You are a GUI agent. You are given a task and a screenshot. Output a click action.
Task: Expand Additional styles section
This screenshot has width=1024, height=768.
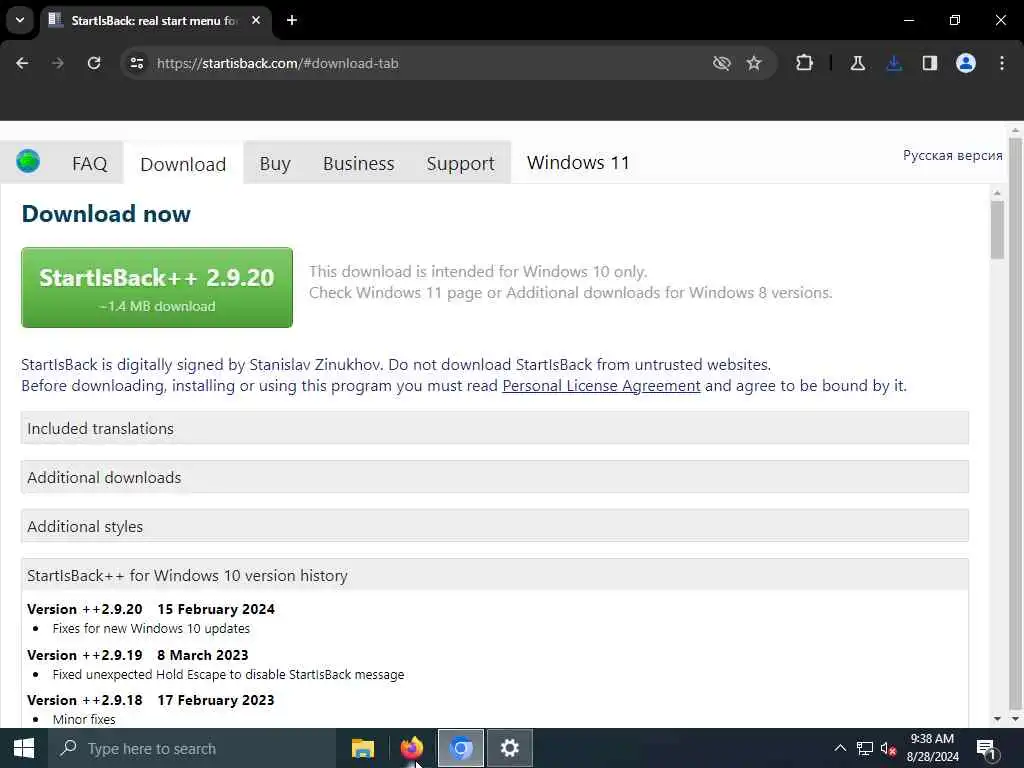click(495, 526)
